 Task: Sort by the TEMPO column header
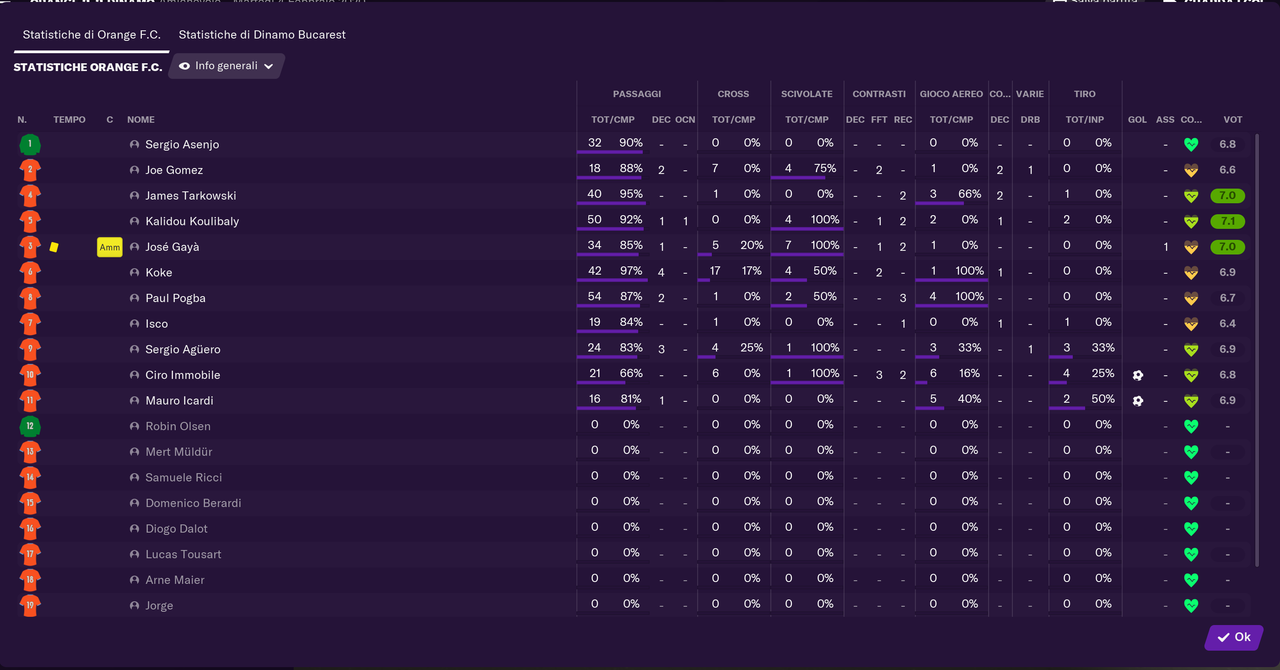(x=70, y=120)
